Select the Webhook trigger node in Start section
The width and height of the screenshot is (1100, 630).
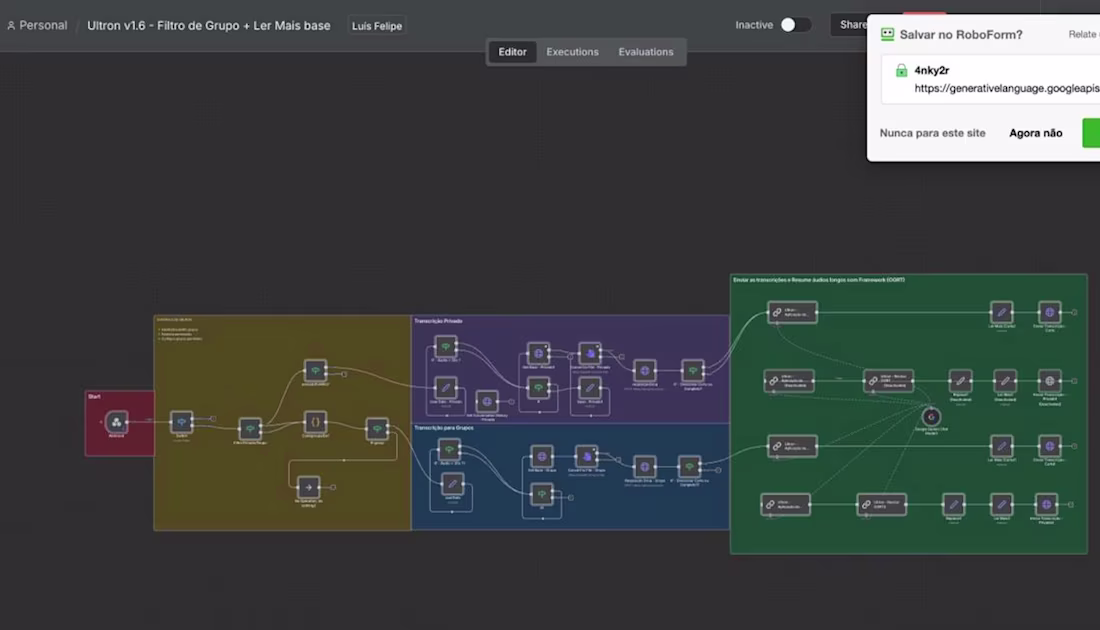click(116, 422)
